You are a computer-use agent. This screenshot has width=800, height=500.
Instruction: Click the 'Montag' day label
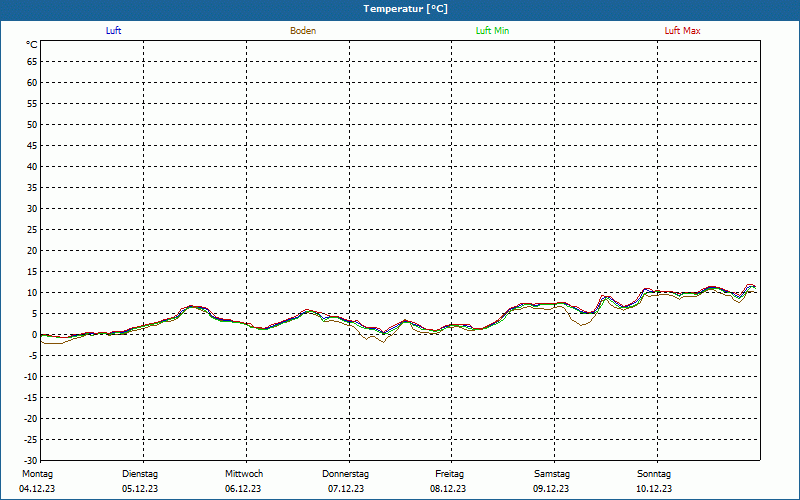[x=37, y=474]
